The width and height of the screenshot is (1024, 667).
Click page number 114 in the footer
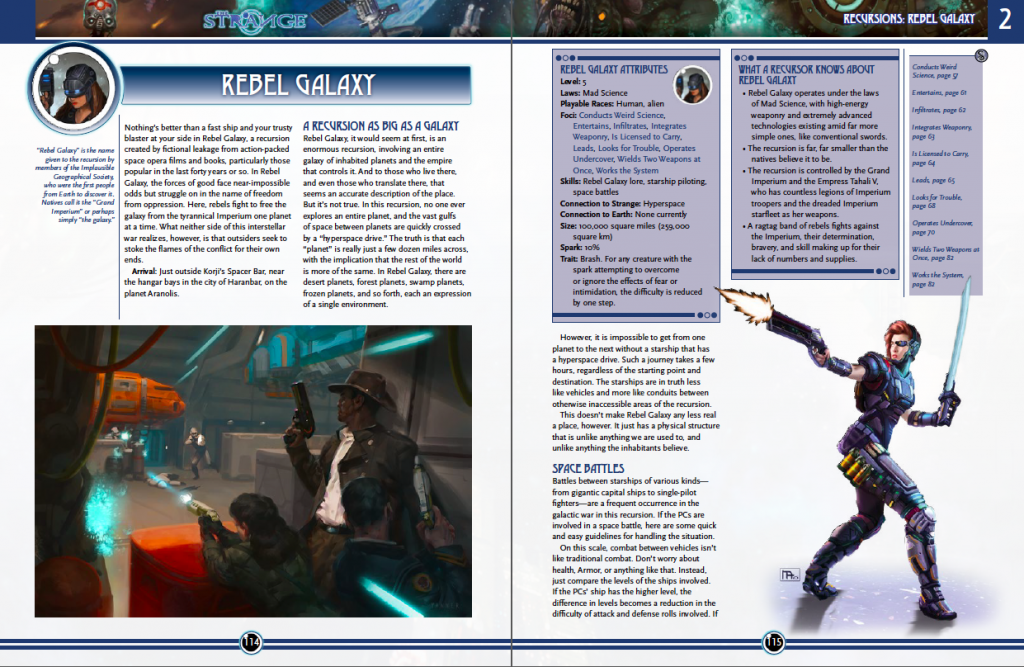coord(251,643)
